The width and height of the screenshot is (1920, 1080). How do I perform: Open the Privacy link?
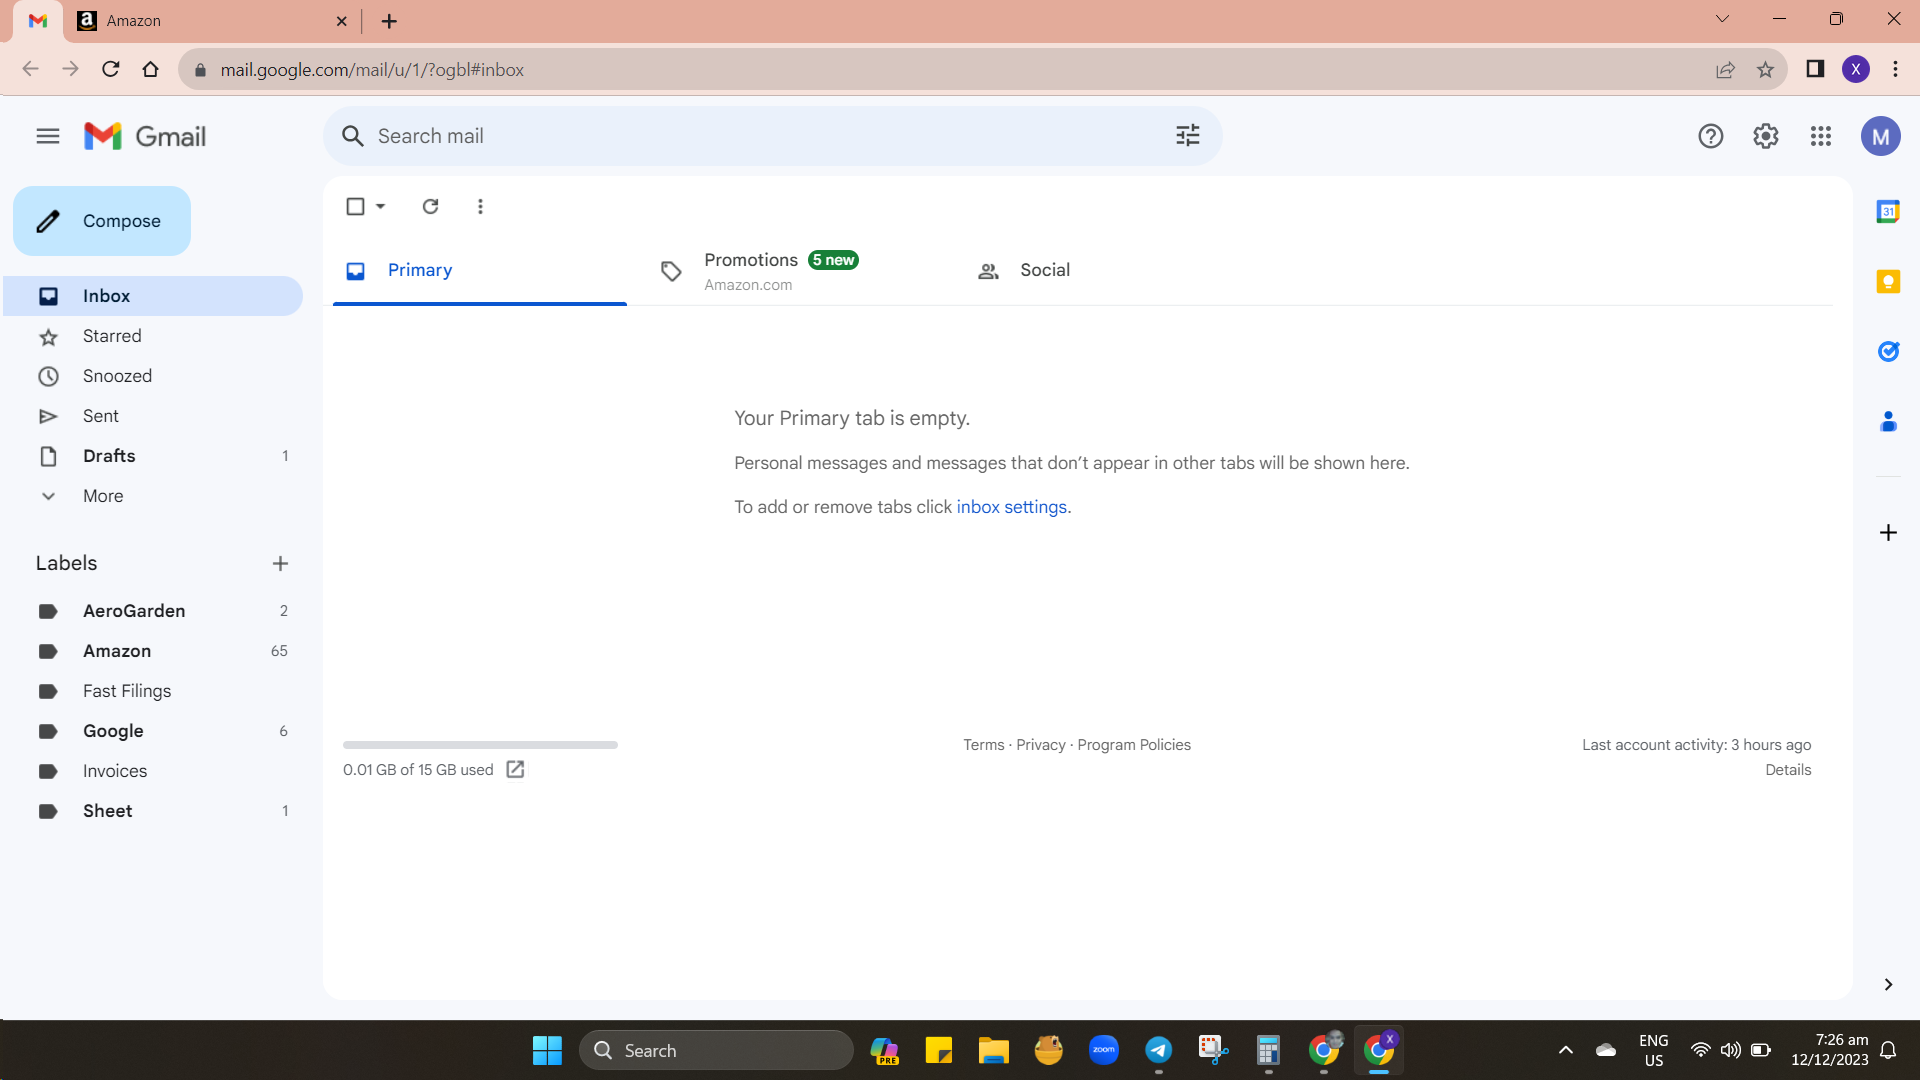1041,745
